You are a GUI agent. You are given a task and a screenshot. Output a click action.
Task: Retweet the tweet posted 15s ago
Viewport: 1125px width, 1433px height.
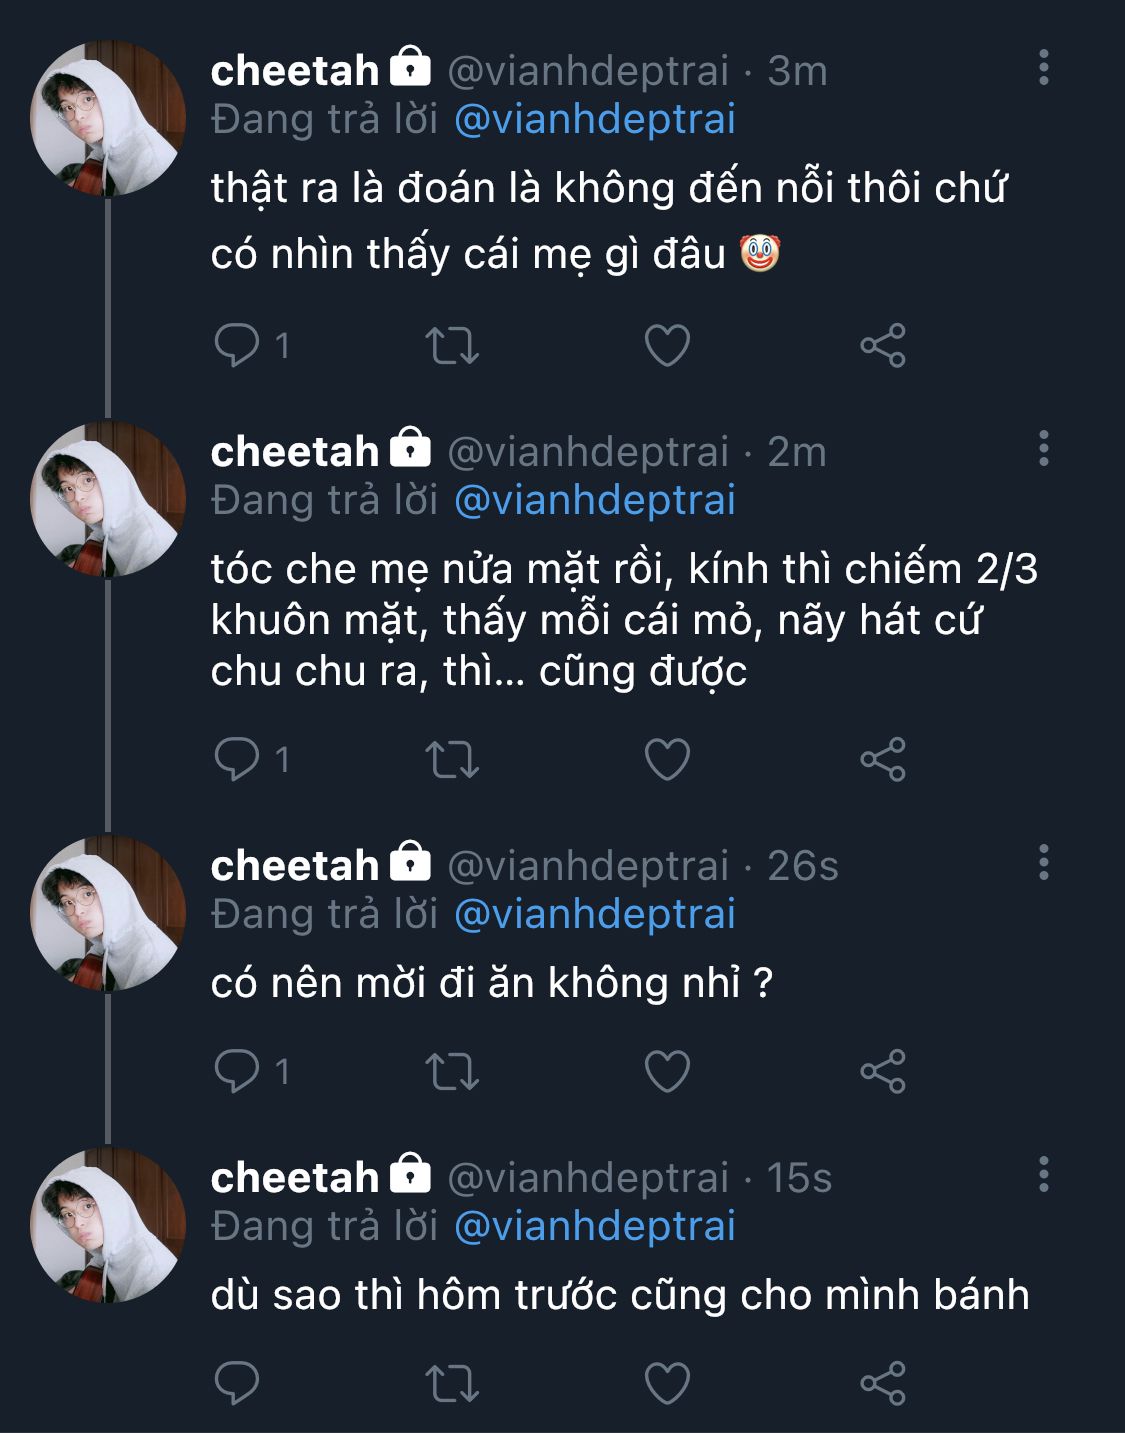452,1383
